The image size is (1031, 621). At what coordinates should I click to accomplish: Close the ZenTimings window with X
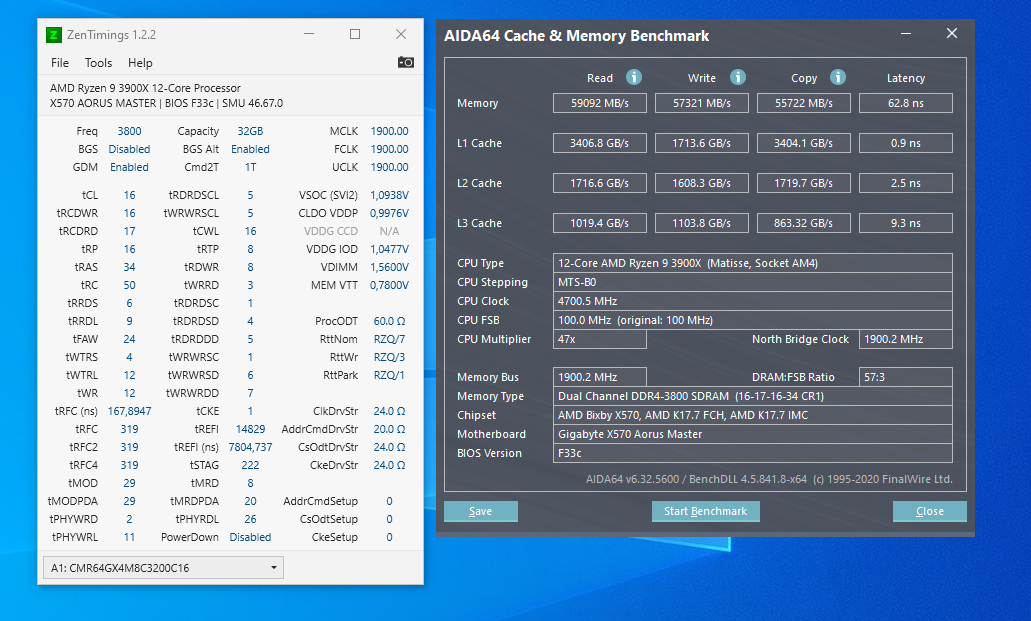(401, 34)
